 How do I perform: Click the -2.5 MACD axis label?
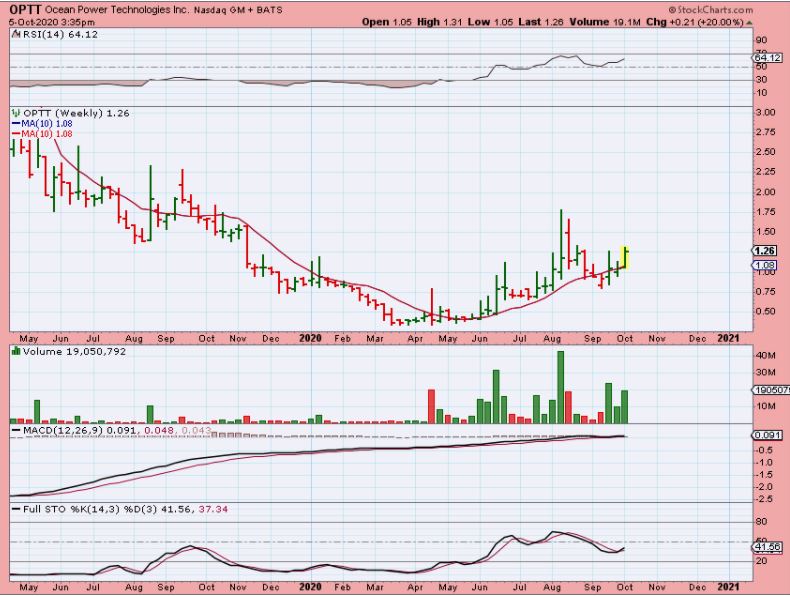(764, 499)
